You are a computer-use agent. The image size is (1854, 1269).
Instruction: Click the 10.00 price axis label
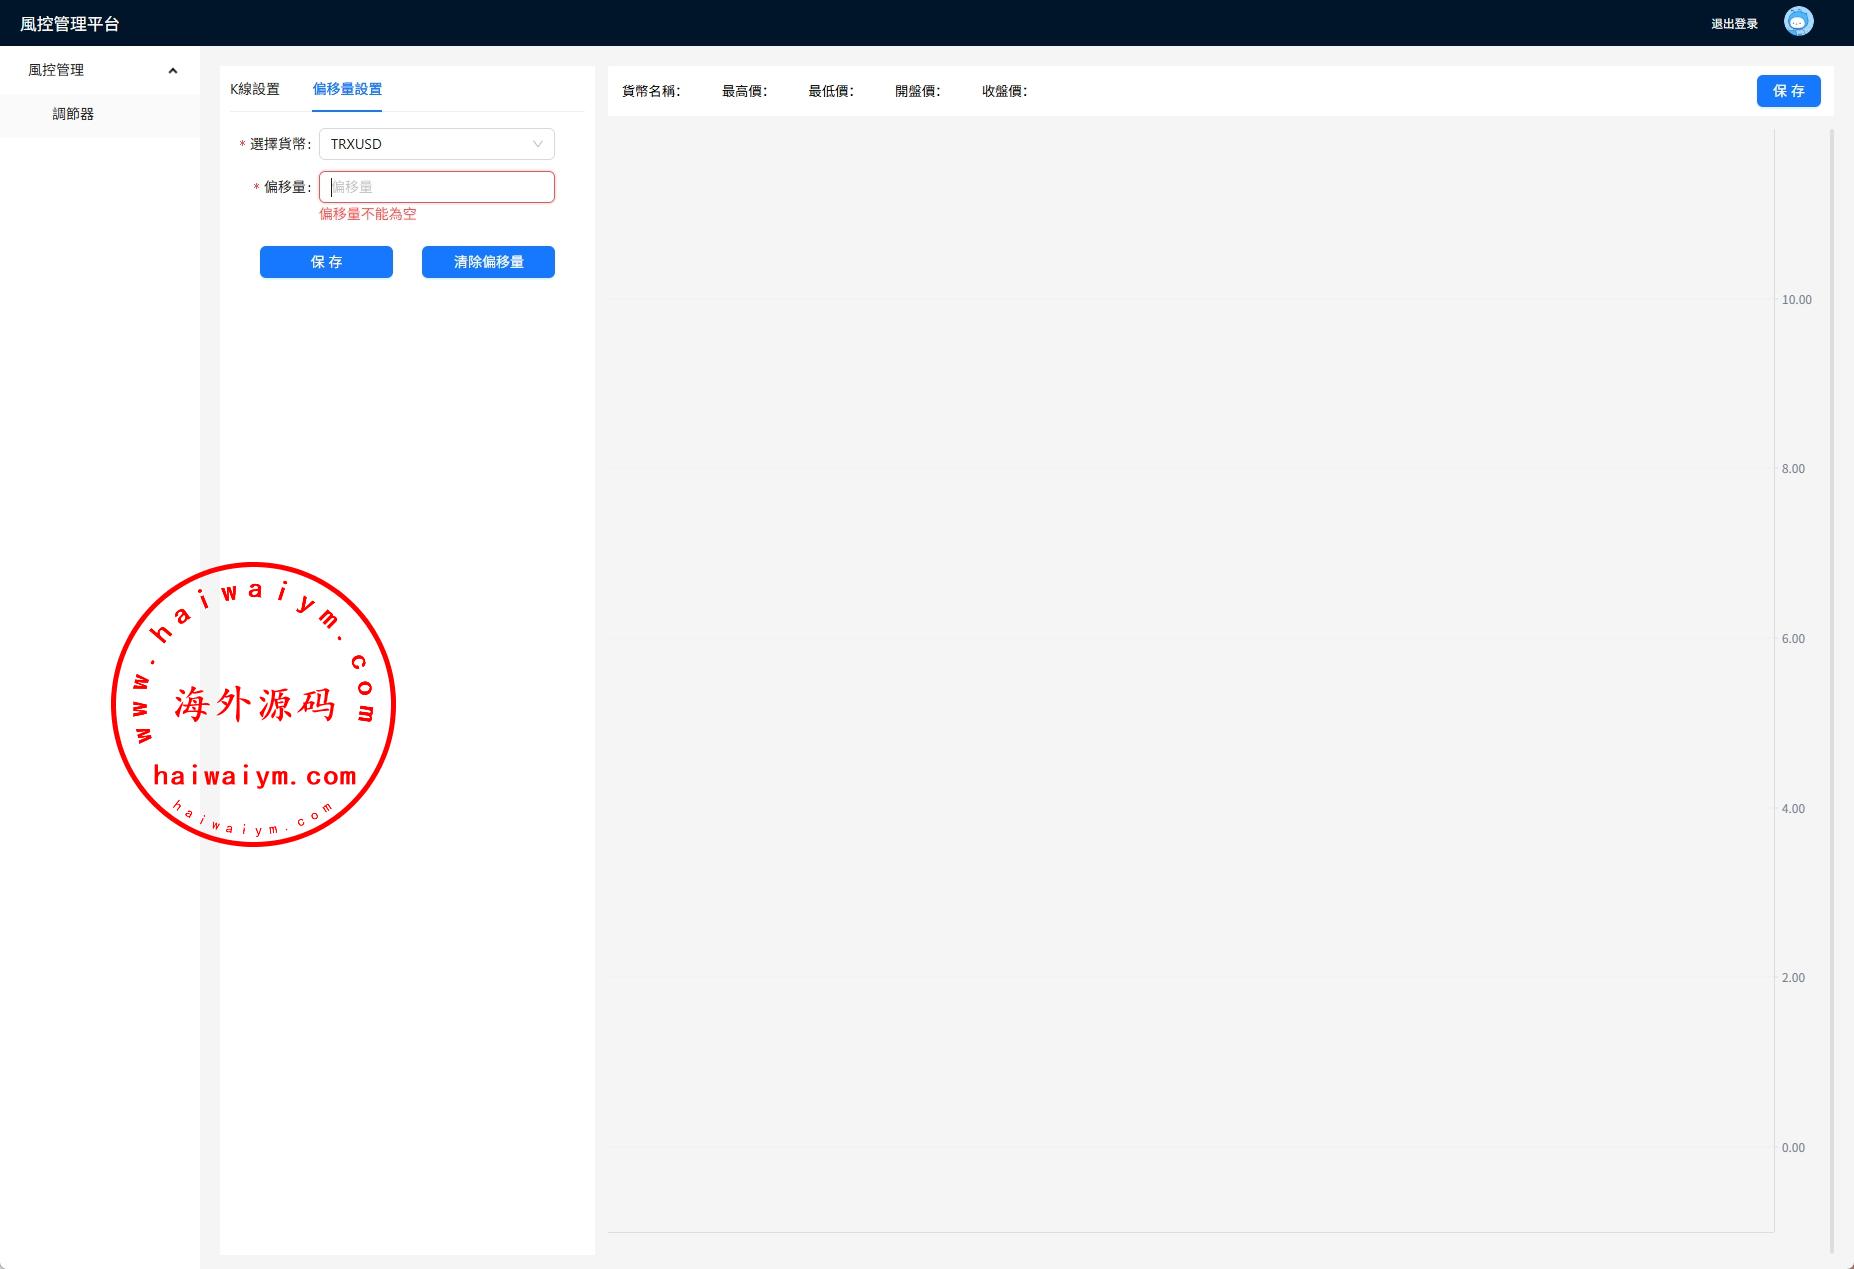pyautogui.click(x=1796, y=300)
